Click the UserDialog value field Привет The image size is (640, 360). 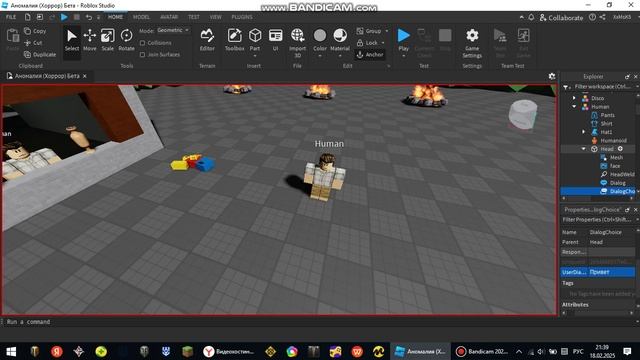pyautogui.click(x=611, y=272)
